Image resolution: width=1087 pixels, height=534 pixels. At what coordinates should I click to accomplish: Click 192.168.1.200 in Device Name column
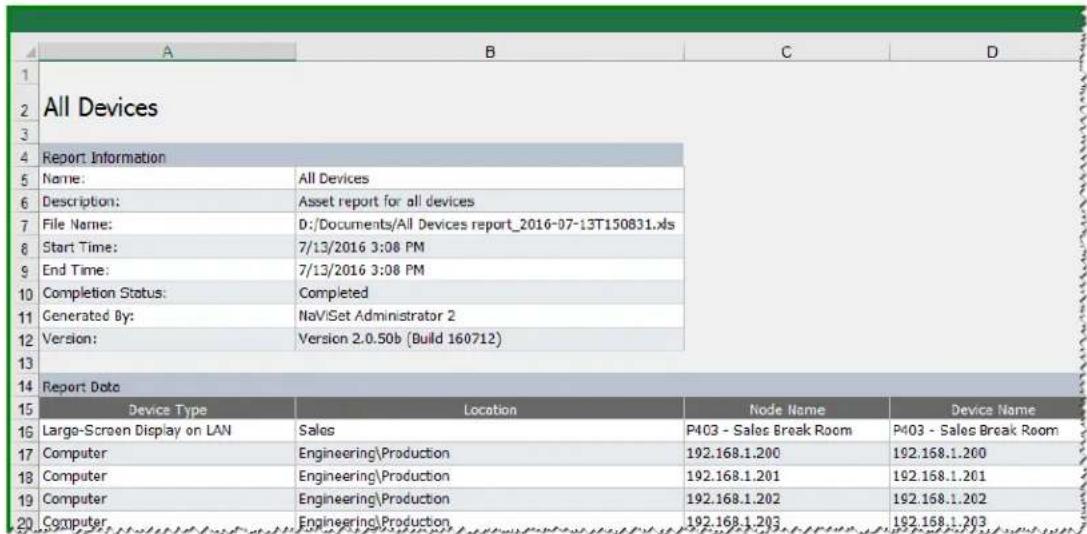pos(986,454)
